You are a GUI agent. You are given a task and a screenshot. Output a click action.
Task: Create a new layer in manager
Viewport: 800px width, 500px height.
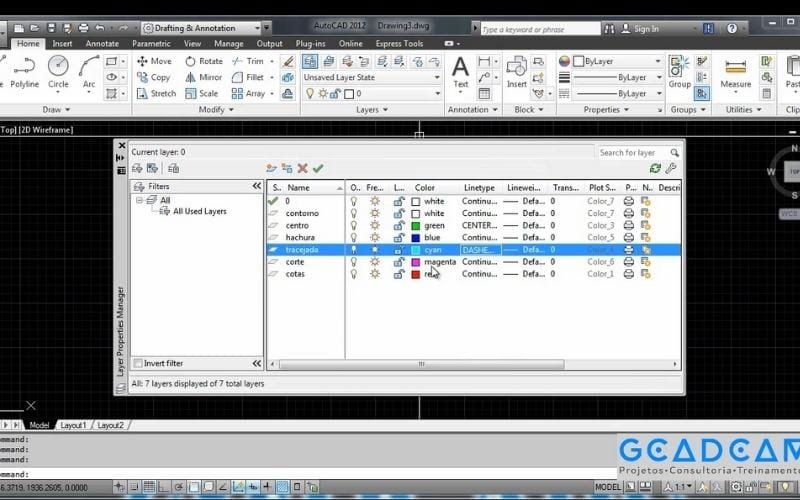coord(271,168)
